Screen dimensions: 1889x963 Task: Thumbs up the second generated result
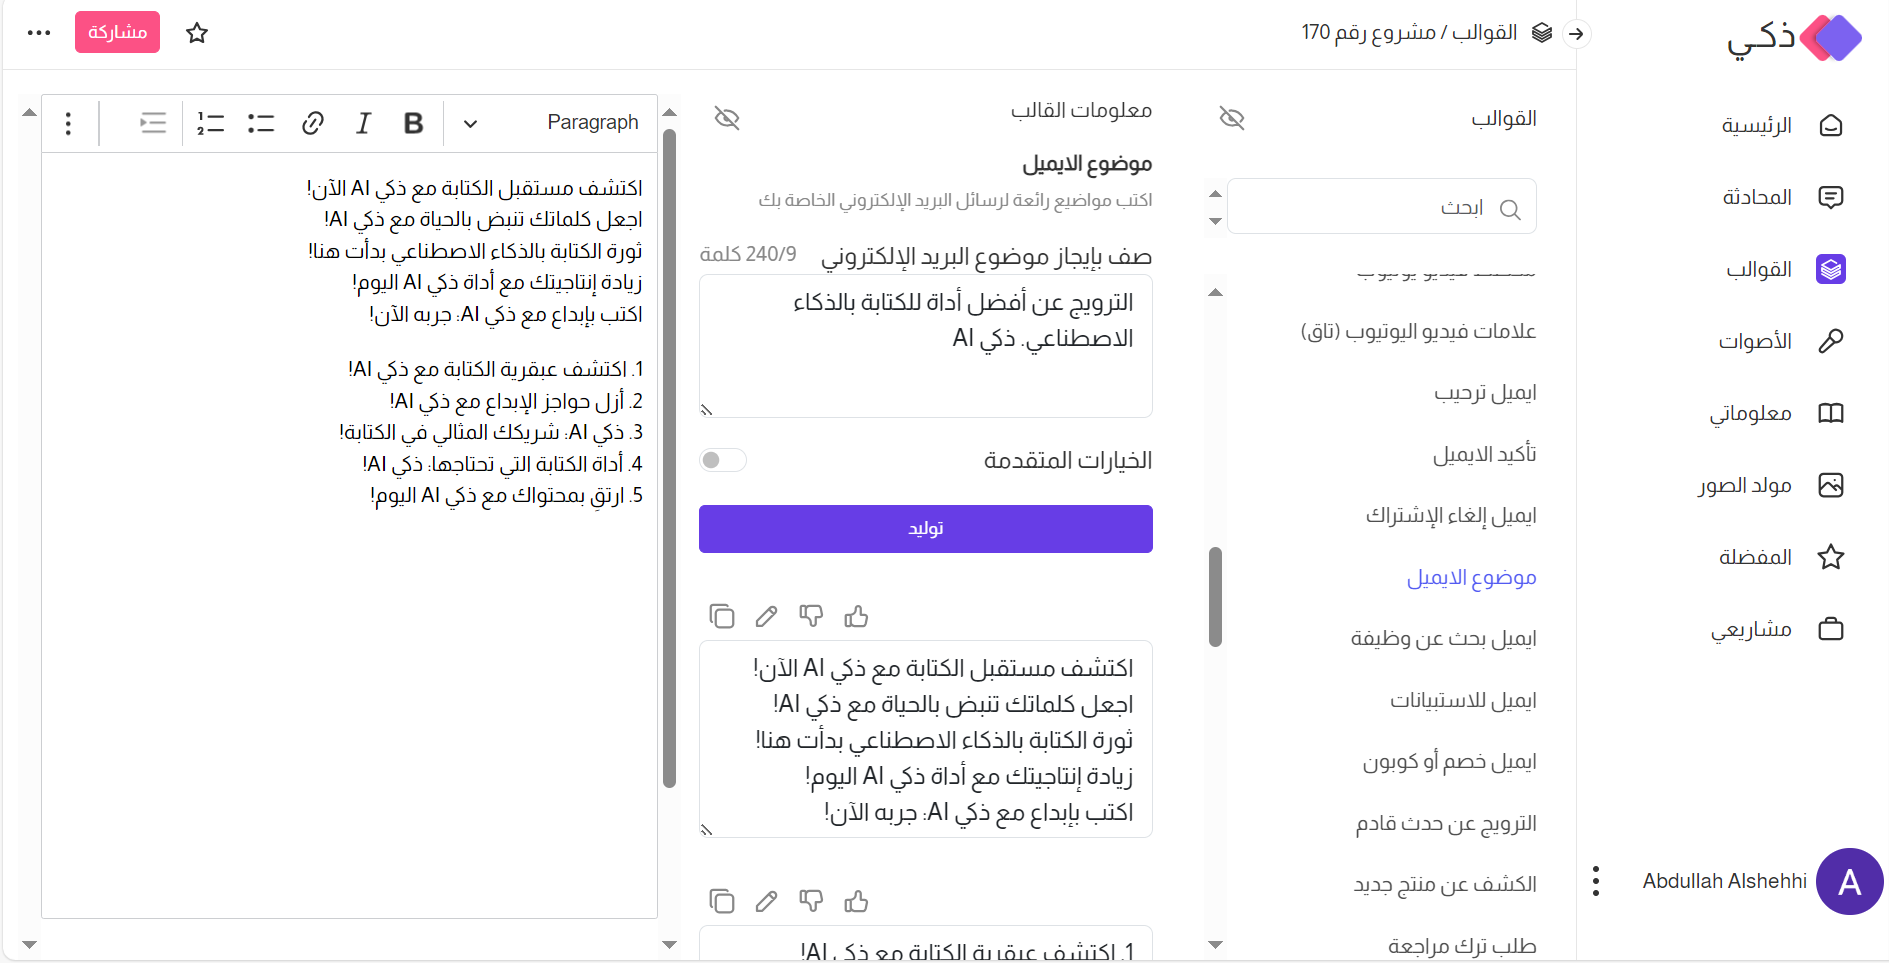[x=856, y=901]
